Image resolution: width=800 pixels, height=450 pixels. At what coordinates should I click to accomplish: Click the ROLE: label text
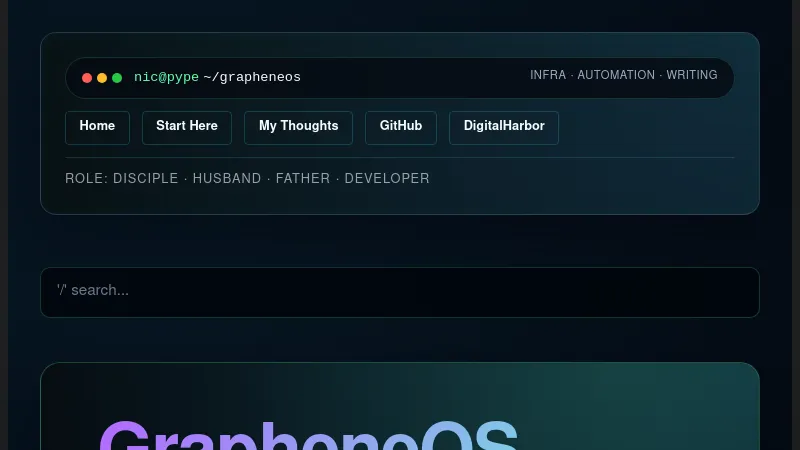pyautogui.click(x=86, y=179)
